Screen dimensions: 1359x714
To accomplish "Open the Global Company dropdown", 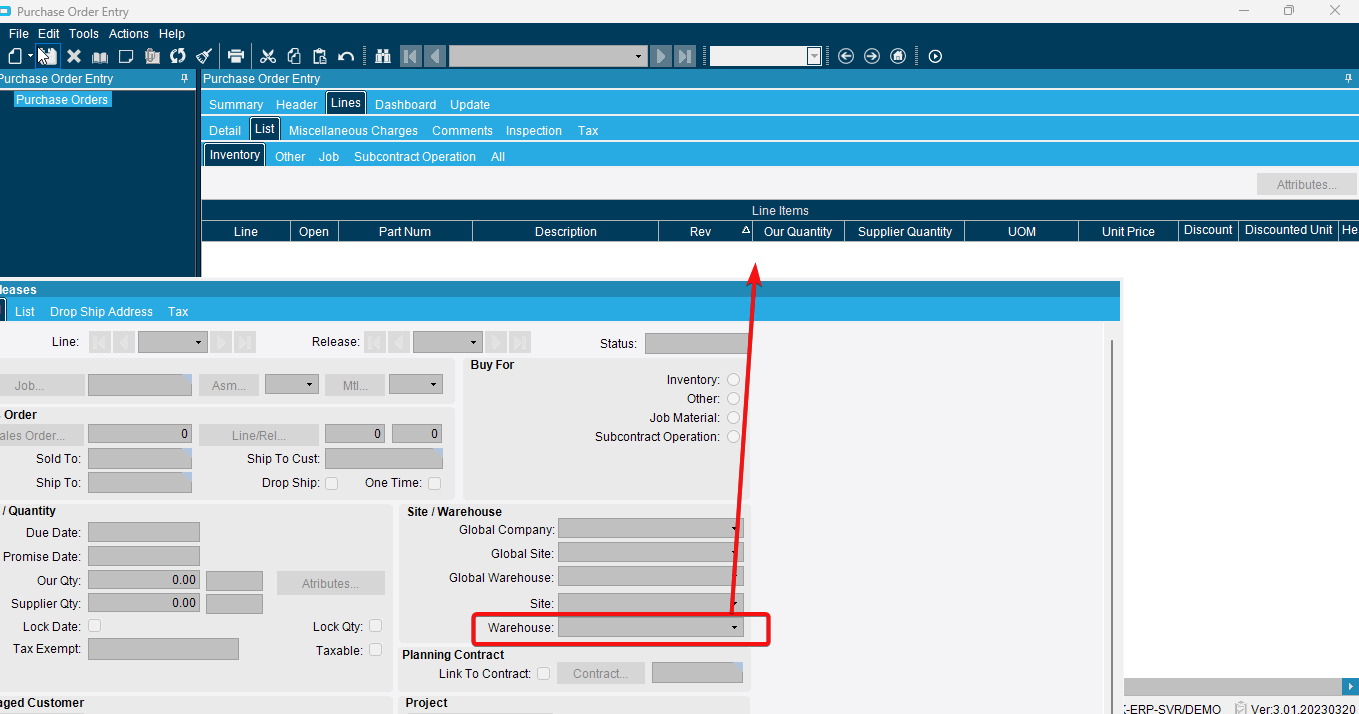I will tap(735, 529).
